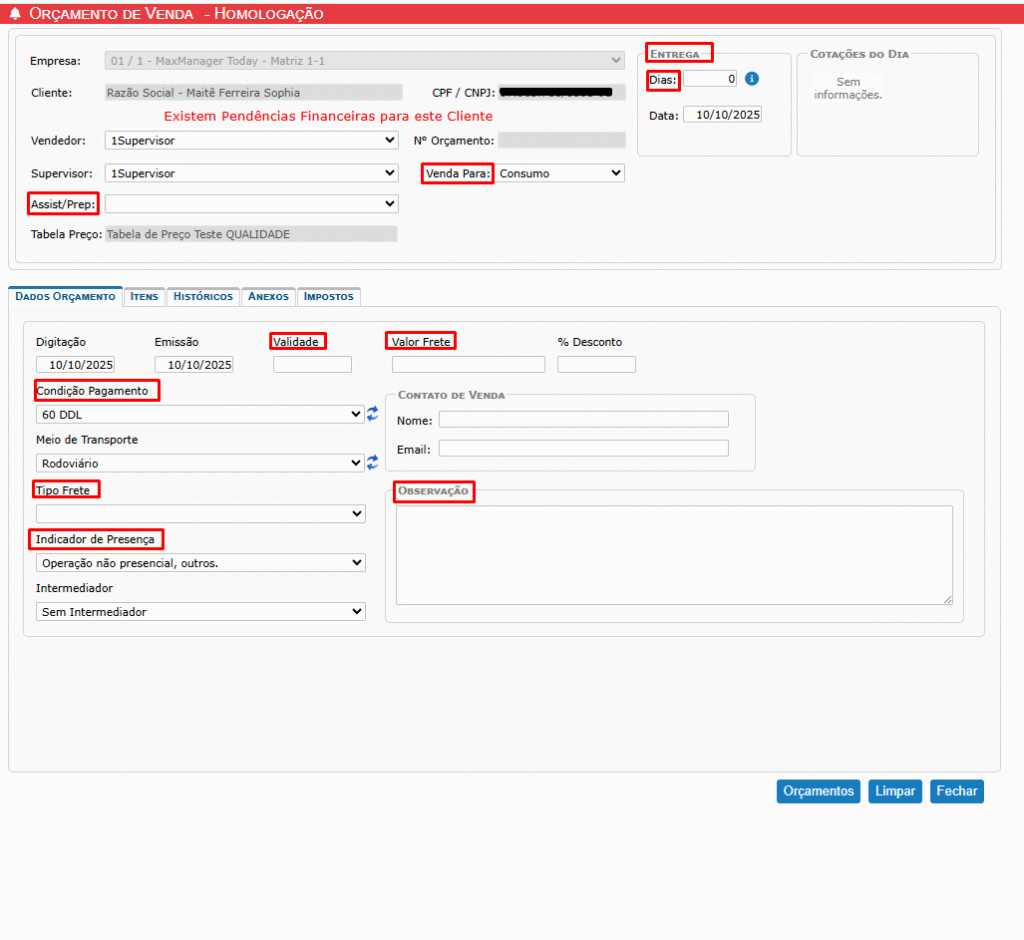Click the Fechar button
This screenshot has height=940, width=1024.
[956, 791]
